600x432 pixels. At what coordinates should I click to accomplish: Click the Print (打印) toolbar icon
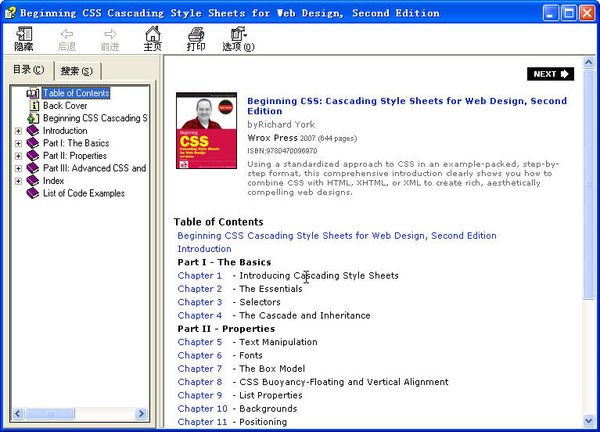click(x=196, y=39)
